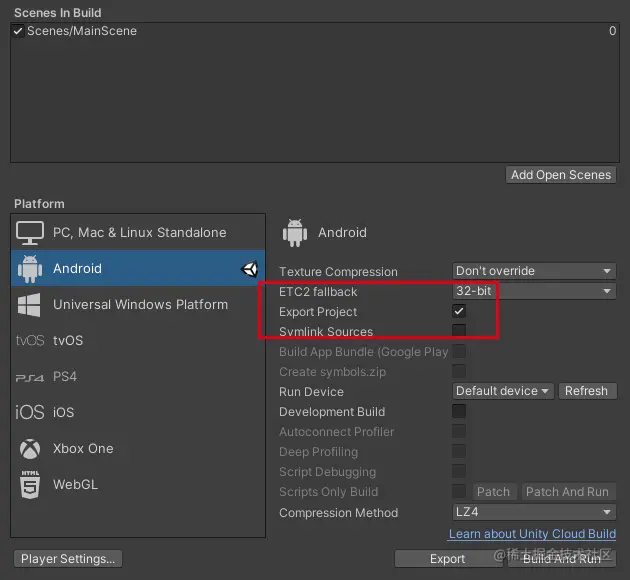The image size is (630, 580).
Task: Open Player Settings
Action: pyautogui.click(x=68, y=559)
